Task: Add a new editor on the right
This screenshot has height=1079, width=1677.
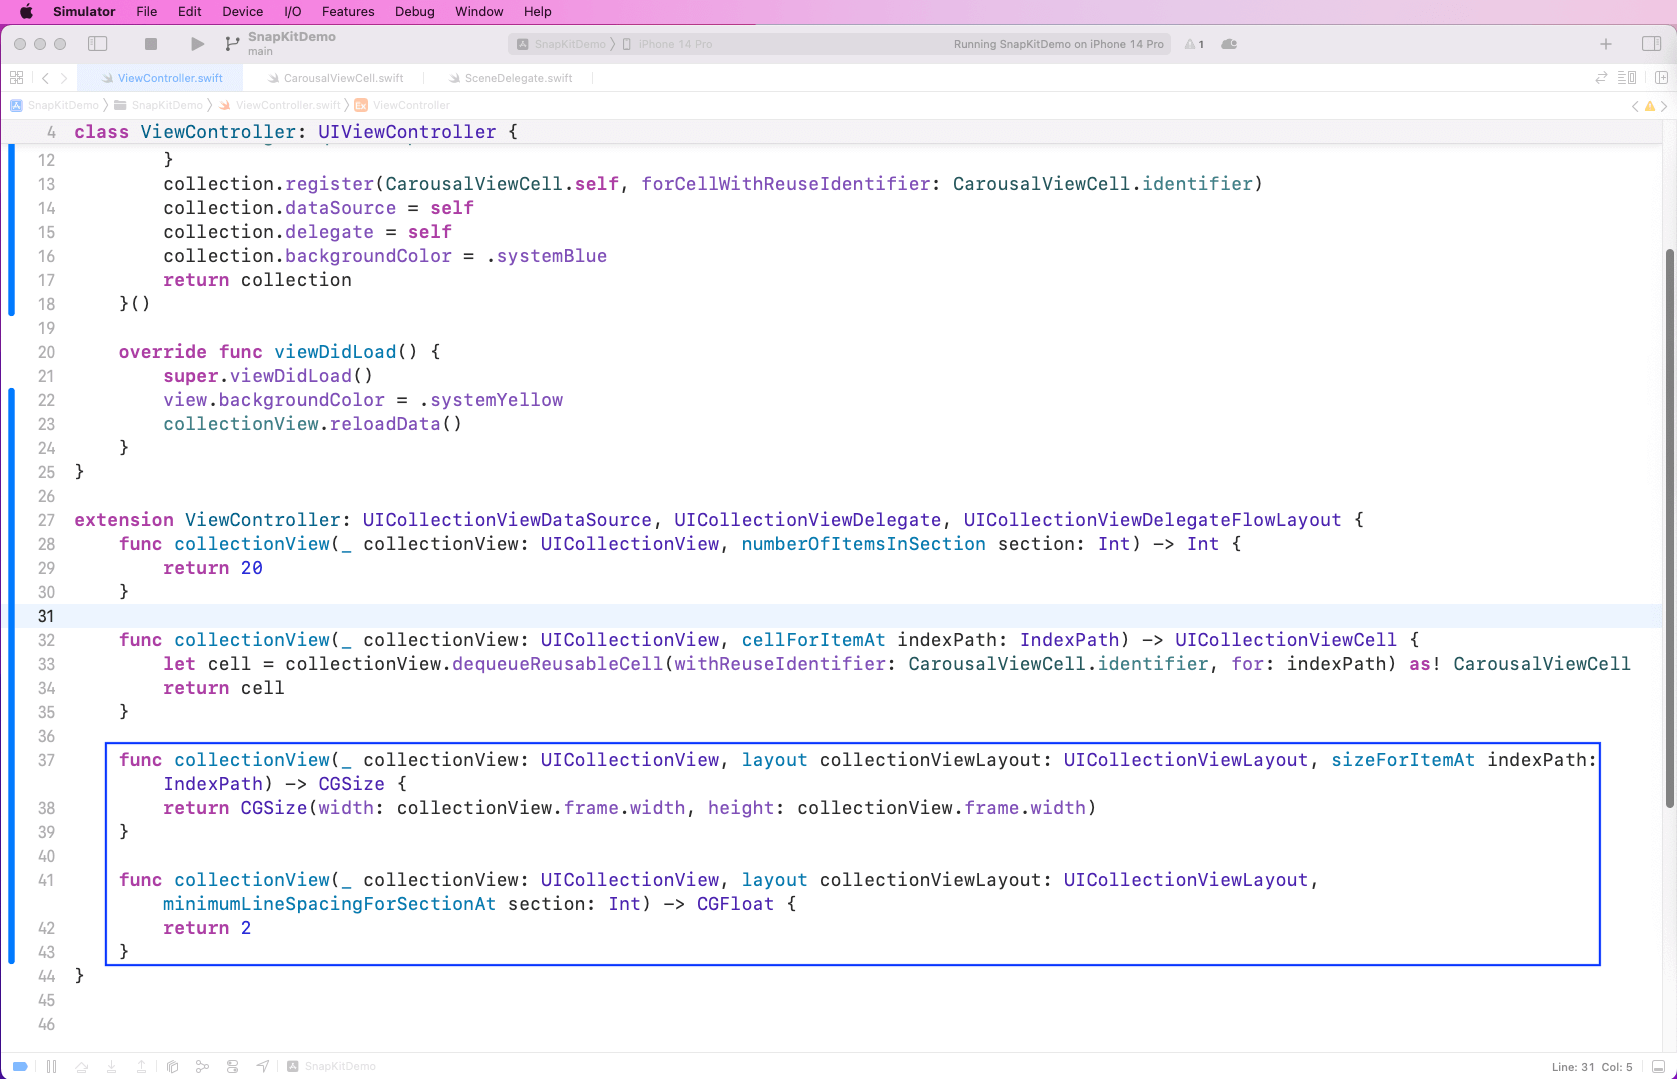Action: click(1661, 78)
